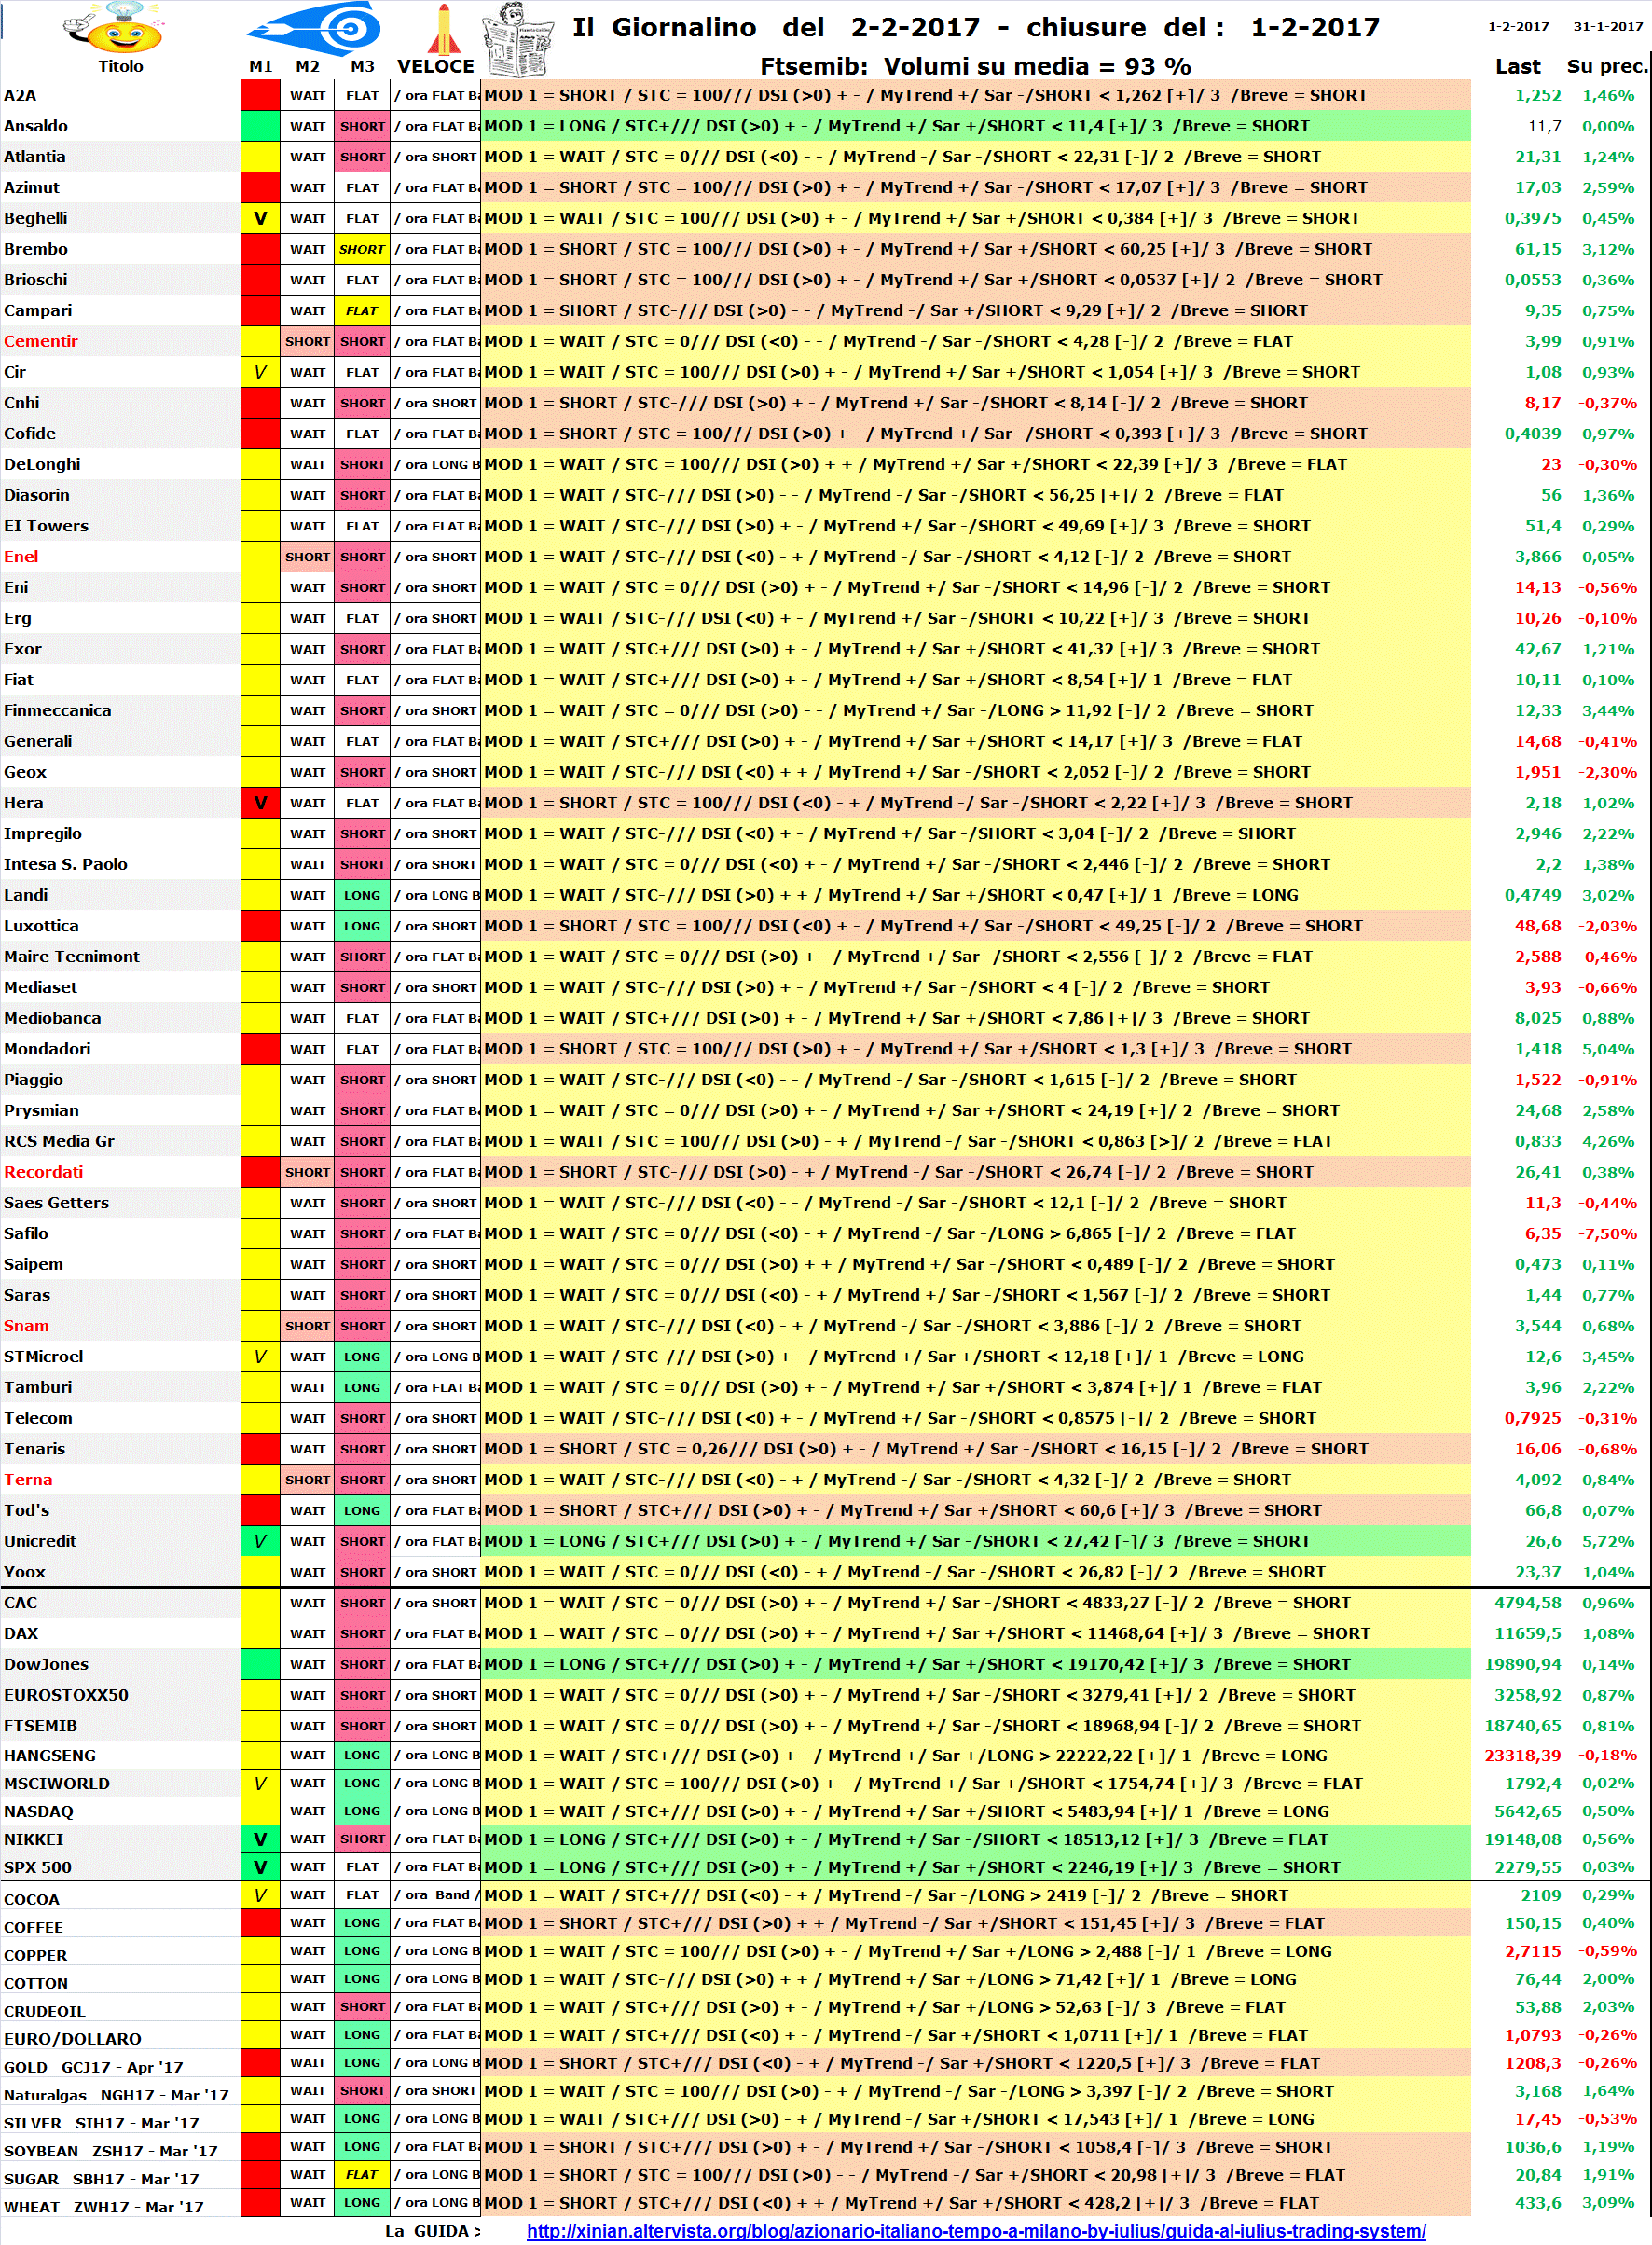
Task: Click the WHEAT ZWH17 row name
Action: pos(104,2207)
